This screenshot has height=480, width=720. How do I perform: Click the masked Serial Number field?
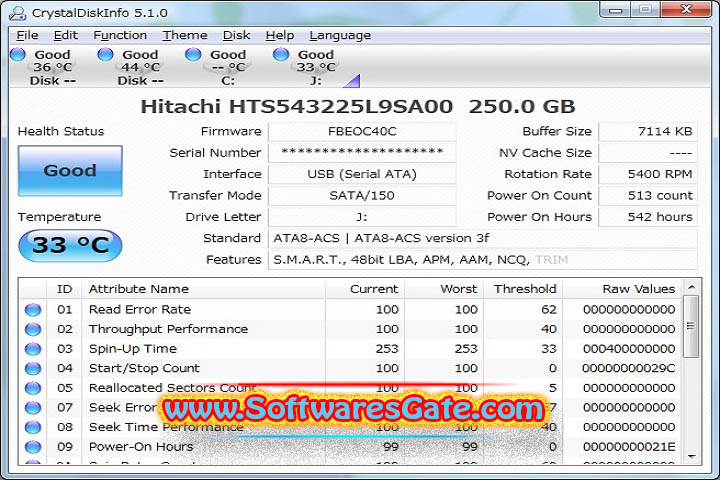point(362,152)
